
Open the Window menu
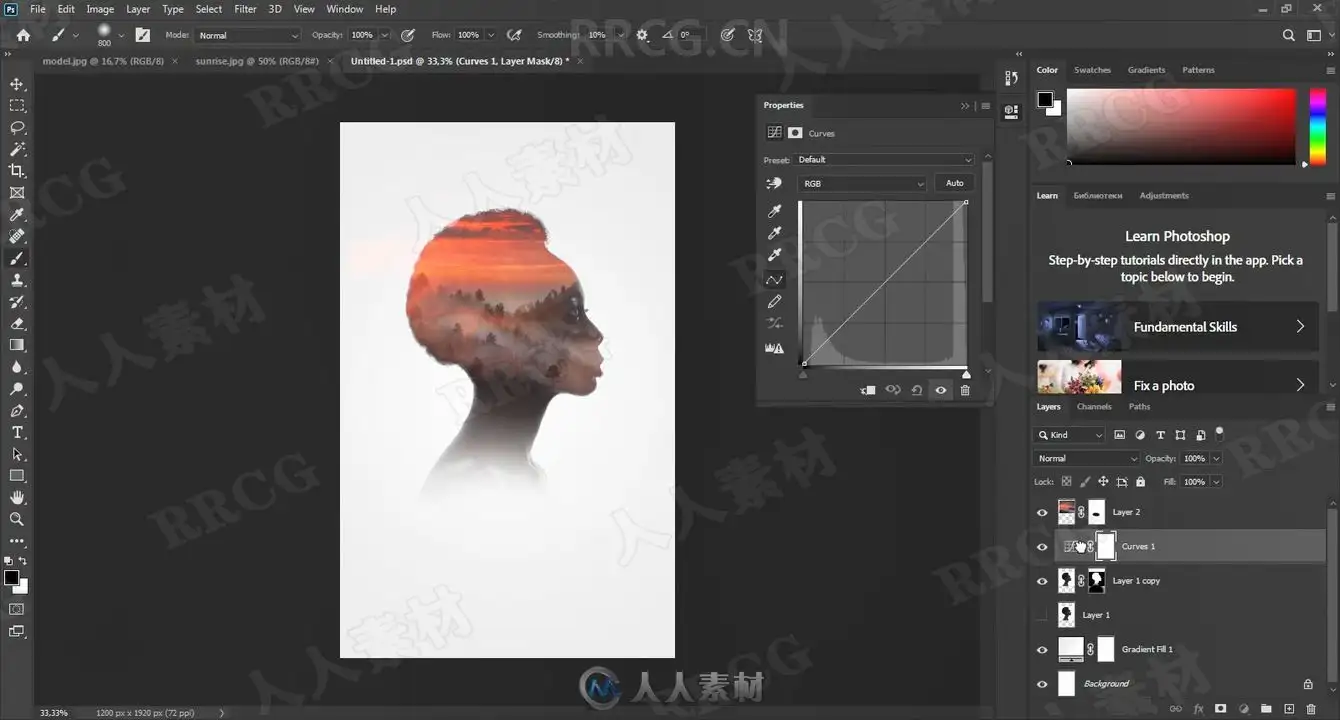[x=345, y=9]
